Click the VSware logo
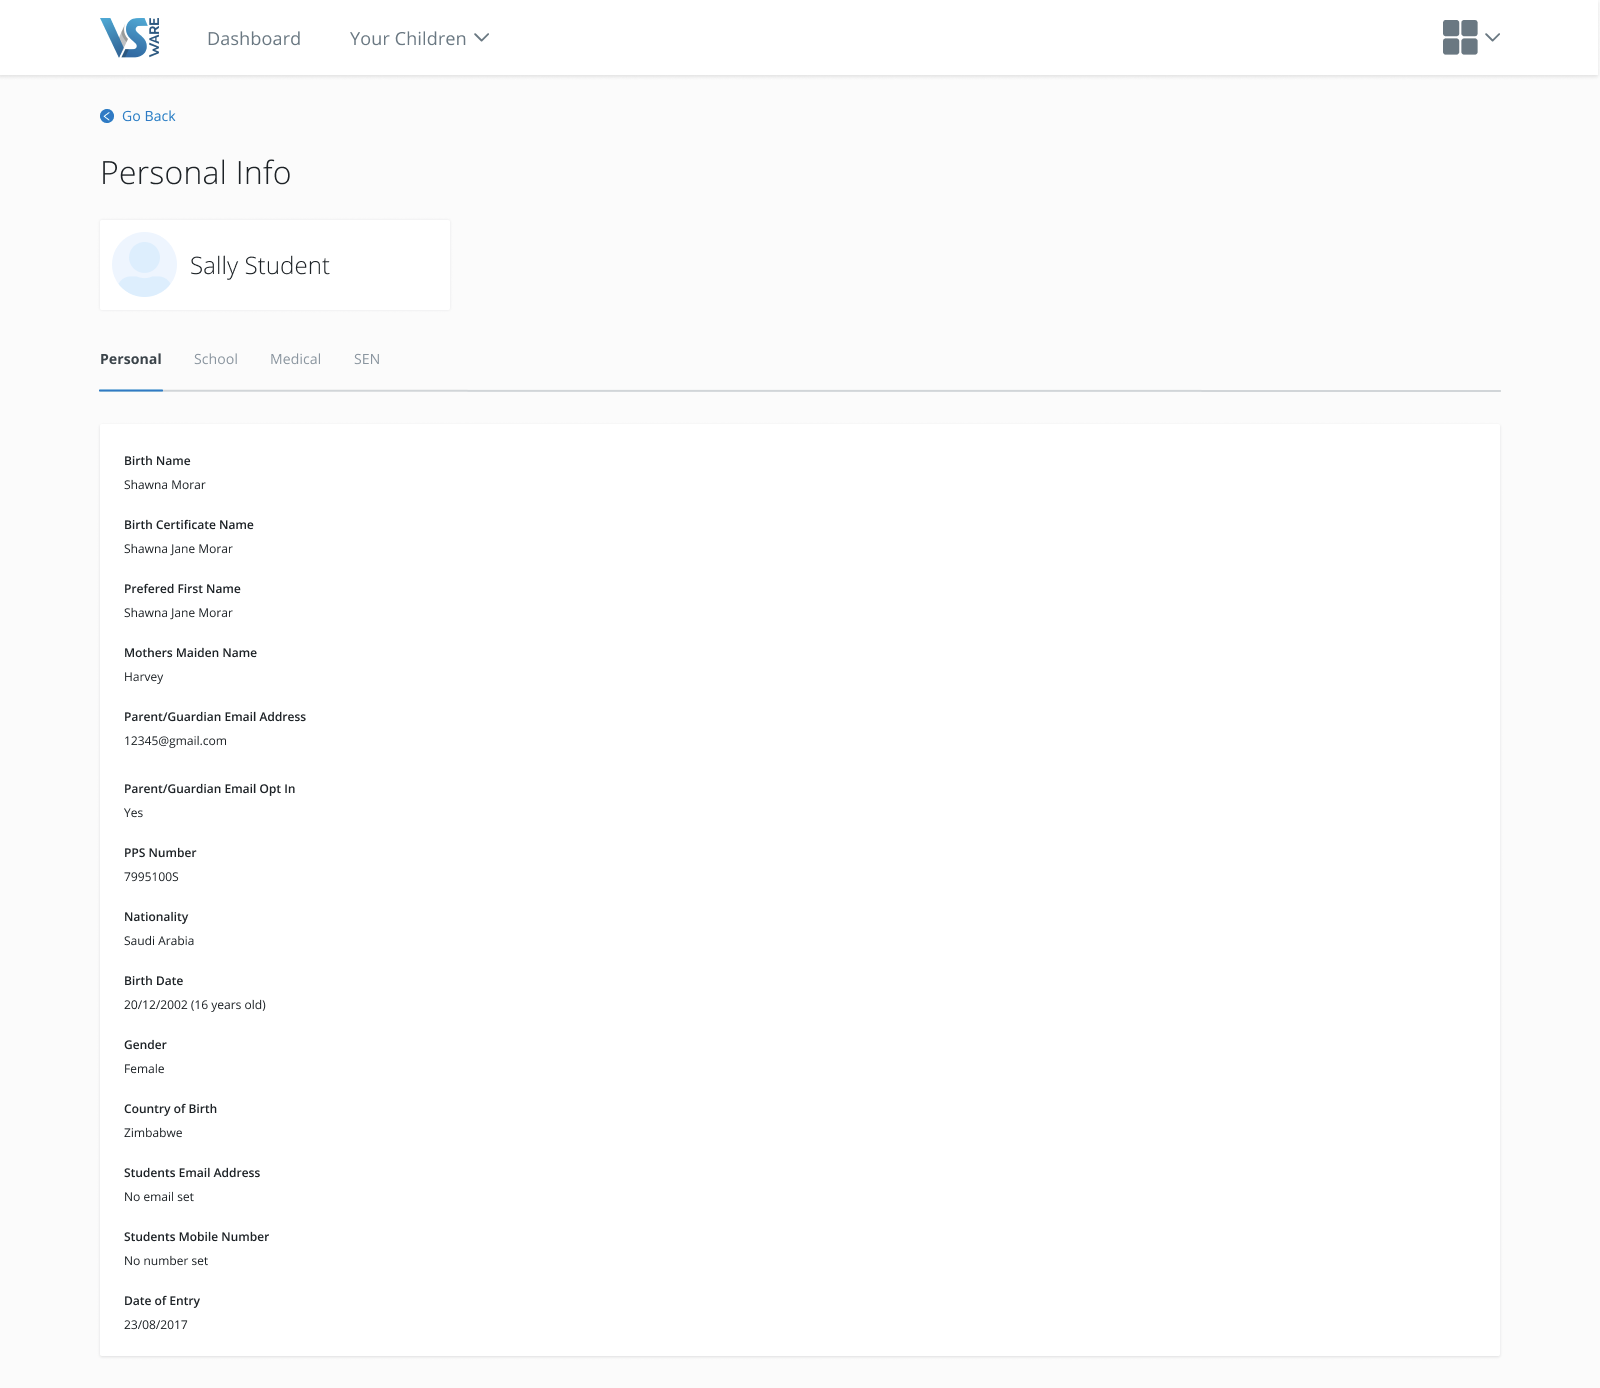Viewport: 1600px width, 1388px height. coord(130,38)
